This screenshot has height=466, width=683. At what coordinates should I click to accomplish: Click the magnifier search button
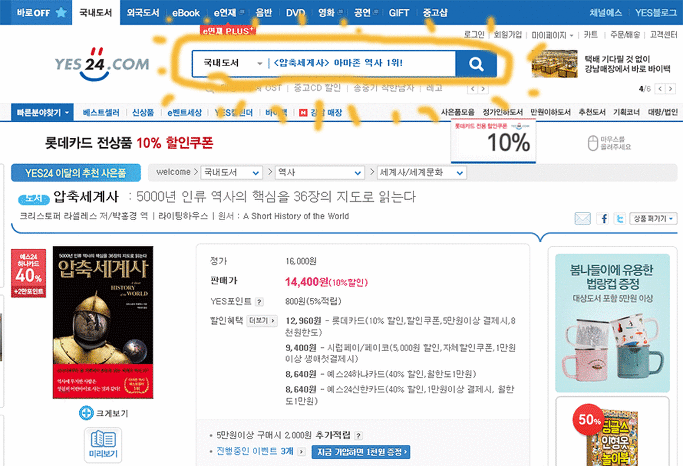[x=476, y=64]
